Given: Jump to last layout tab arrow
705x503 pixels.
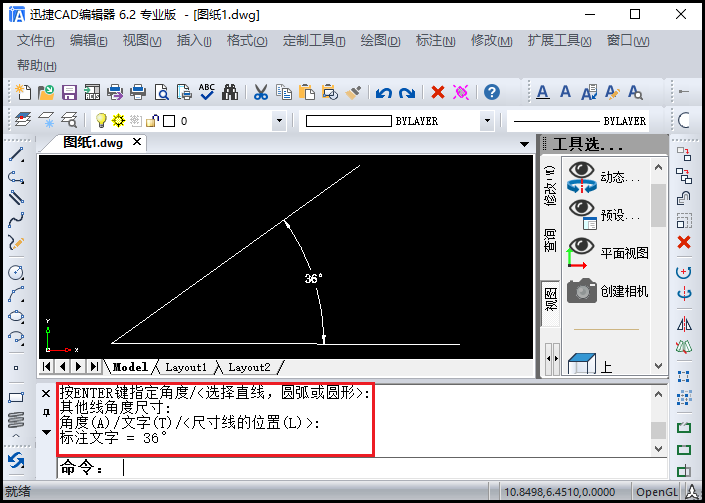Looking at the screenshot, I should tap(94, 366).
